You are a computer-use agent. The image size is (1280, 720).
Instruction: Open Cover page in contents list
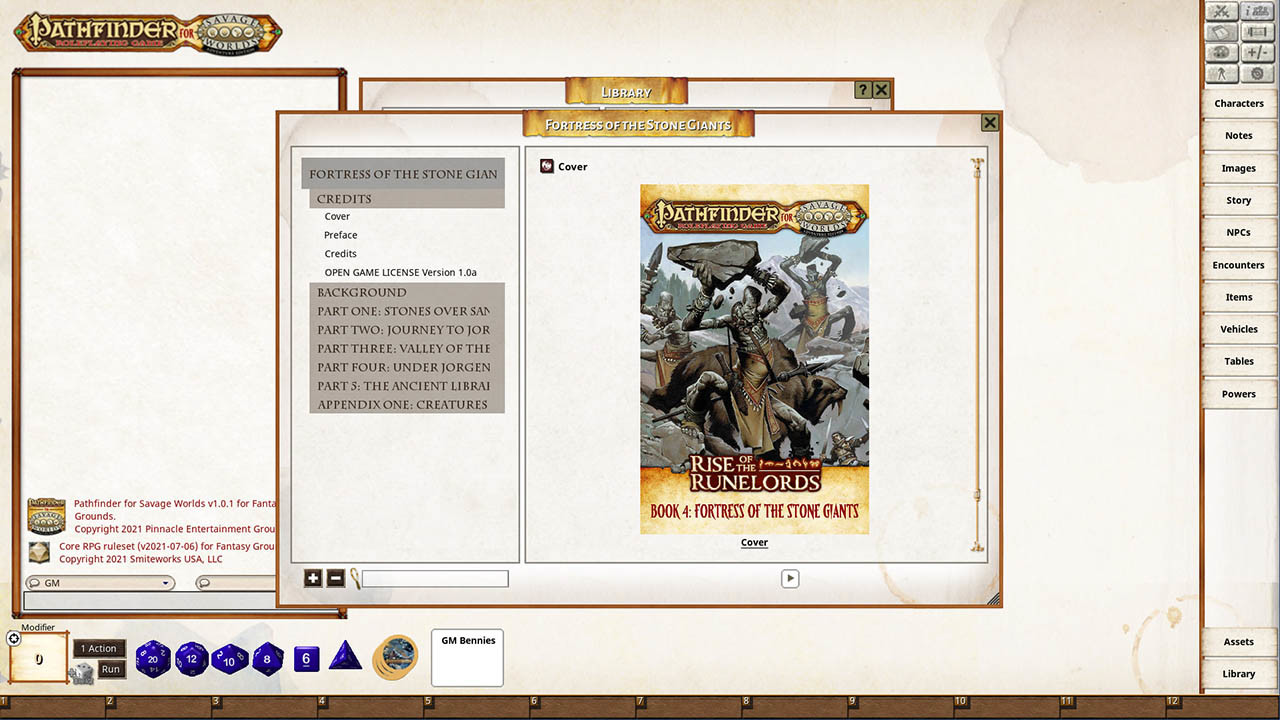point(337,216)
